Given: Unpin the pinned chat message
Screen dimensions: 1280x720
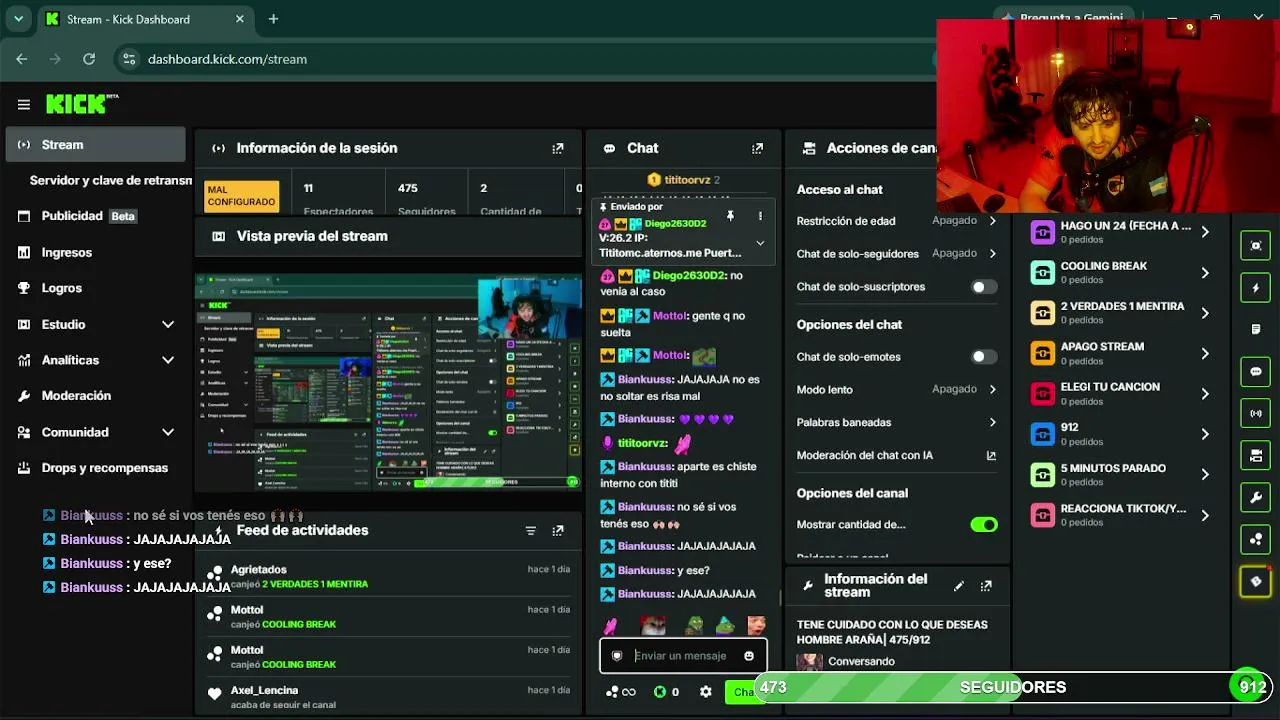Looking at the screenshot, I should click(x=730, y=216).
